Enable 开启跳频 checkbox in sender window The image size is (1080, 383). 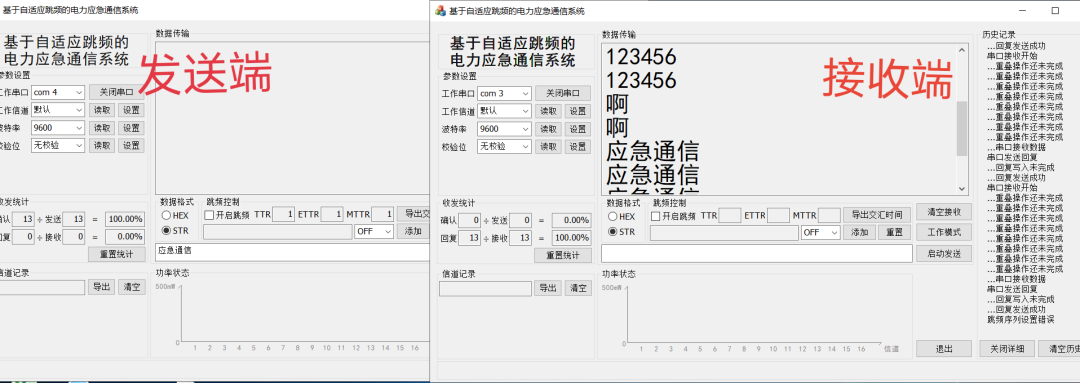click(209, 215)
